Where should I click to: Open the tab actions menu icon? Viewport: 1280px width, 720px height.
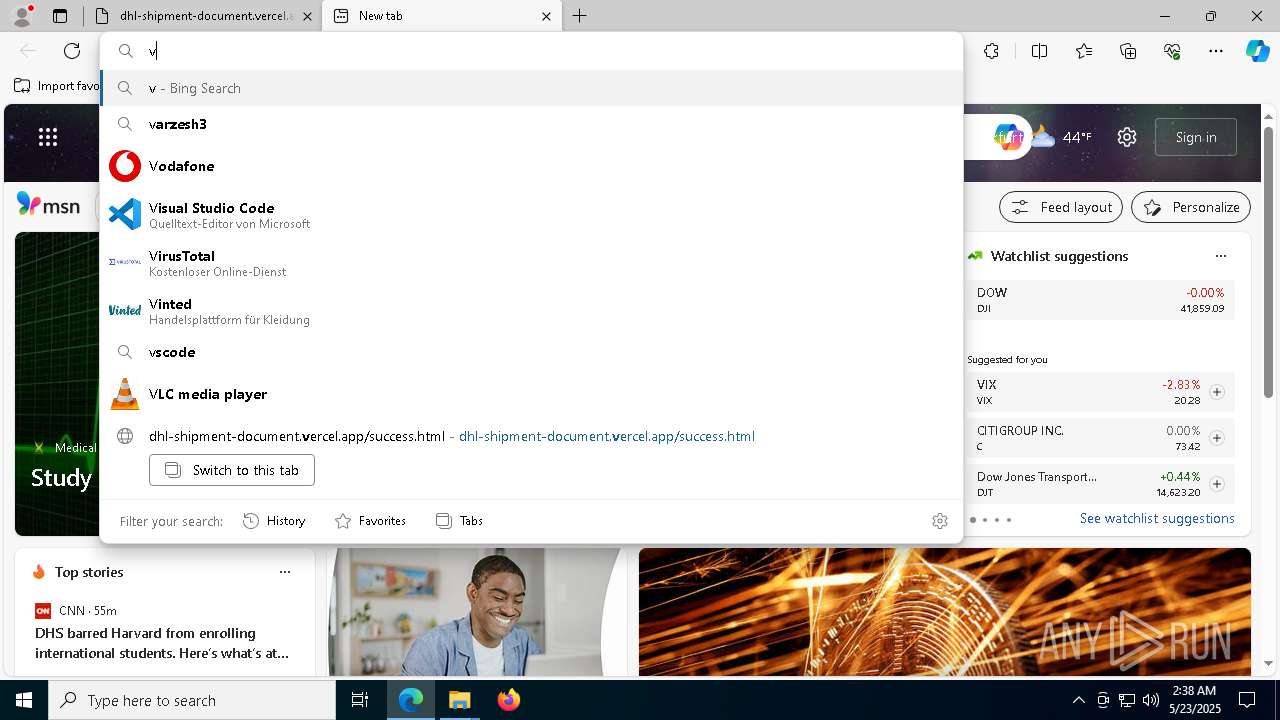coord(60,16)
